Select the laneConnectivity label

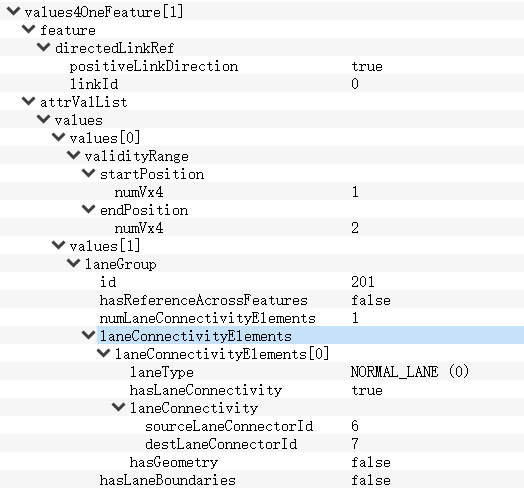(194, 408)
